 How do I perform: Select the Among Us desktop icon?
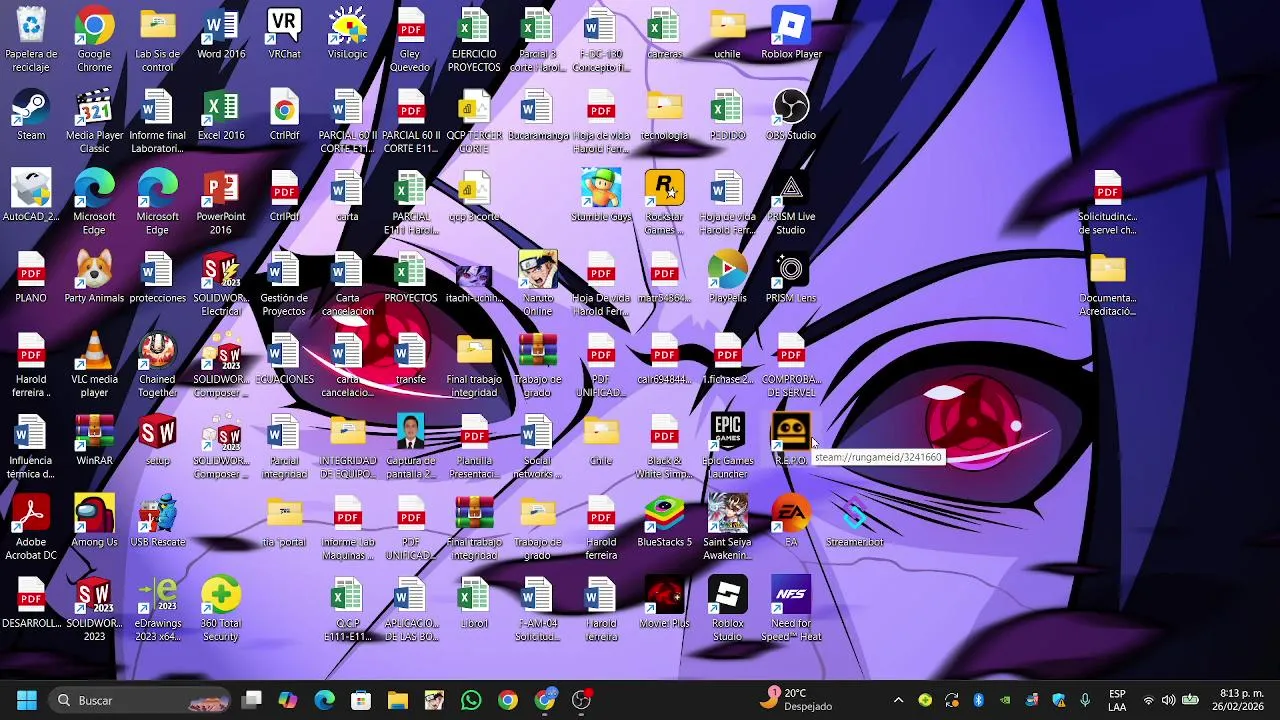(94, 521)
